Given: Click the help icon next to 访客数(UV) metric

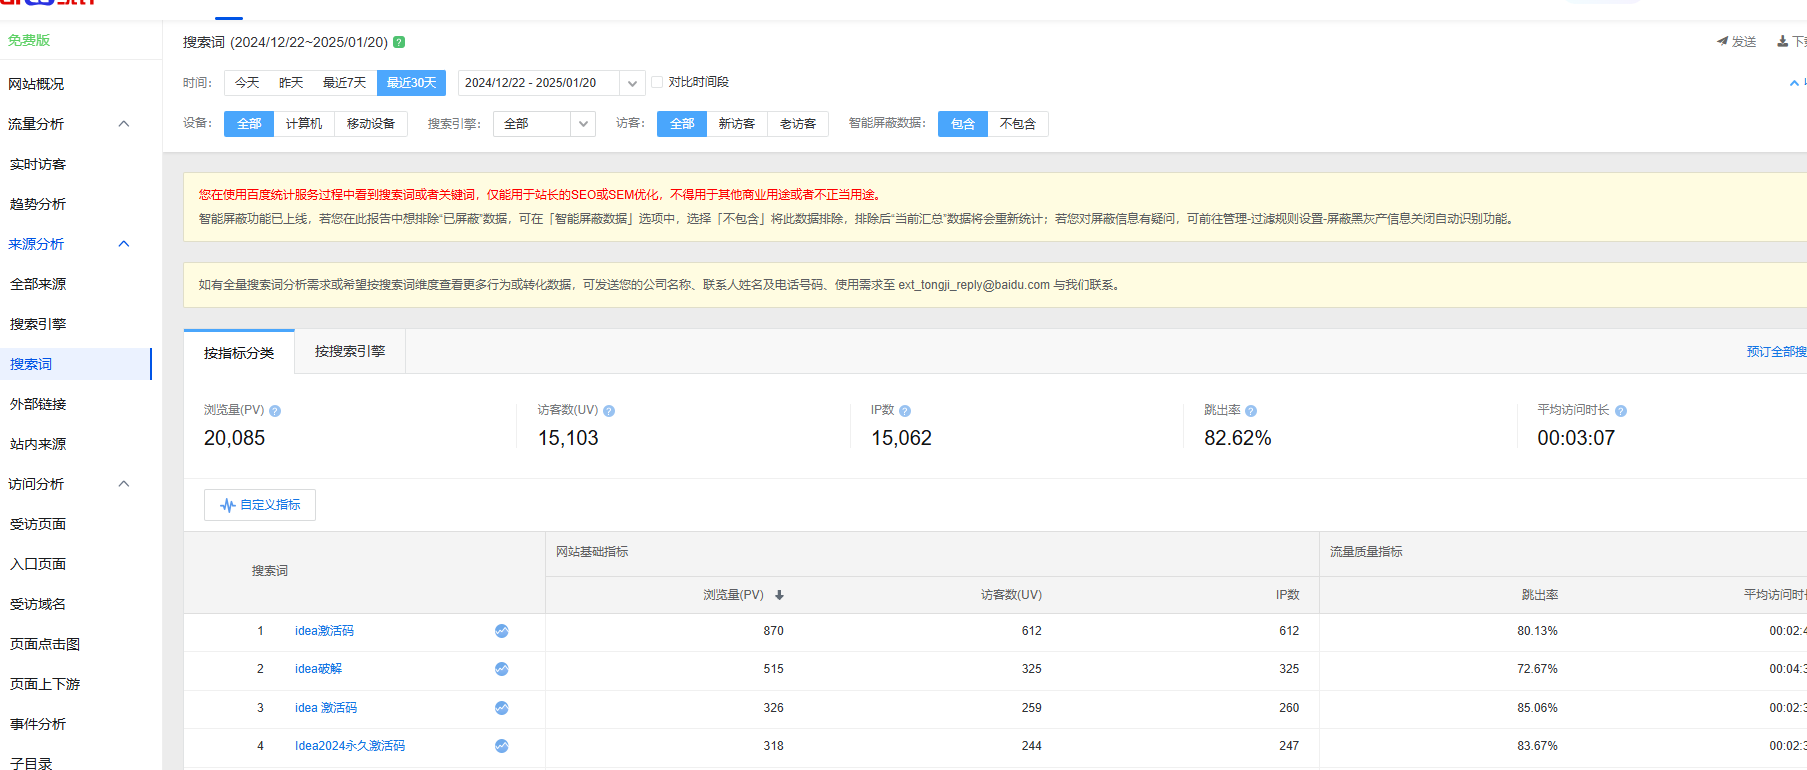Looking at the screenshot, I should tap(609, 411).
